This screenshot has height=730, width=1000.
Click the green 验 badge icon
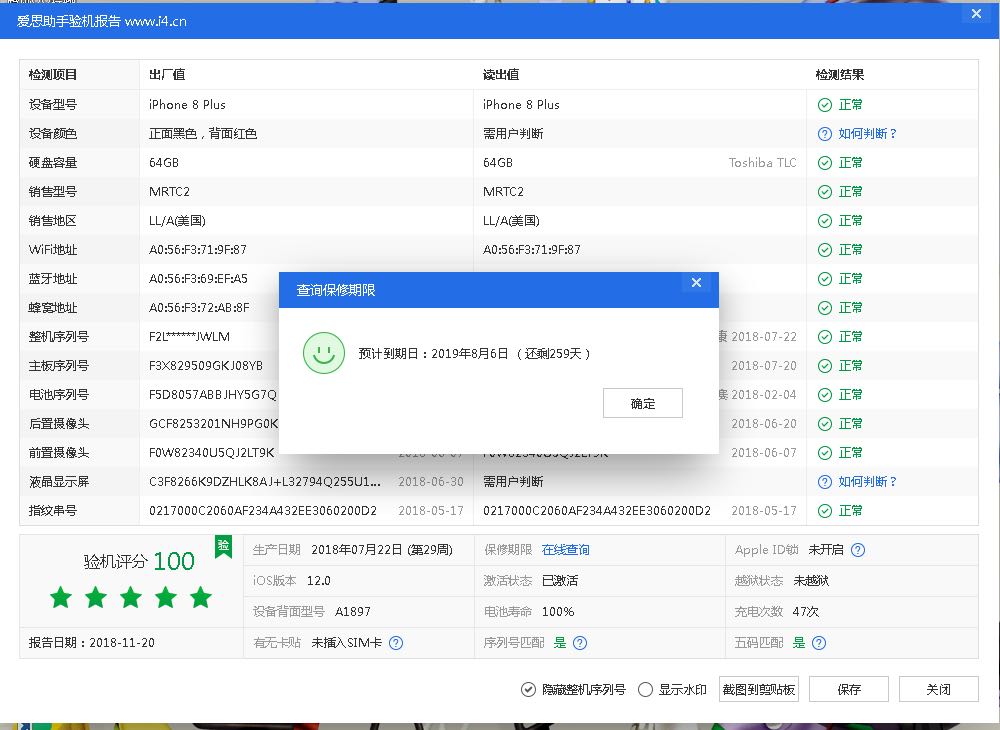[x=223, y=546]
